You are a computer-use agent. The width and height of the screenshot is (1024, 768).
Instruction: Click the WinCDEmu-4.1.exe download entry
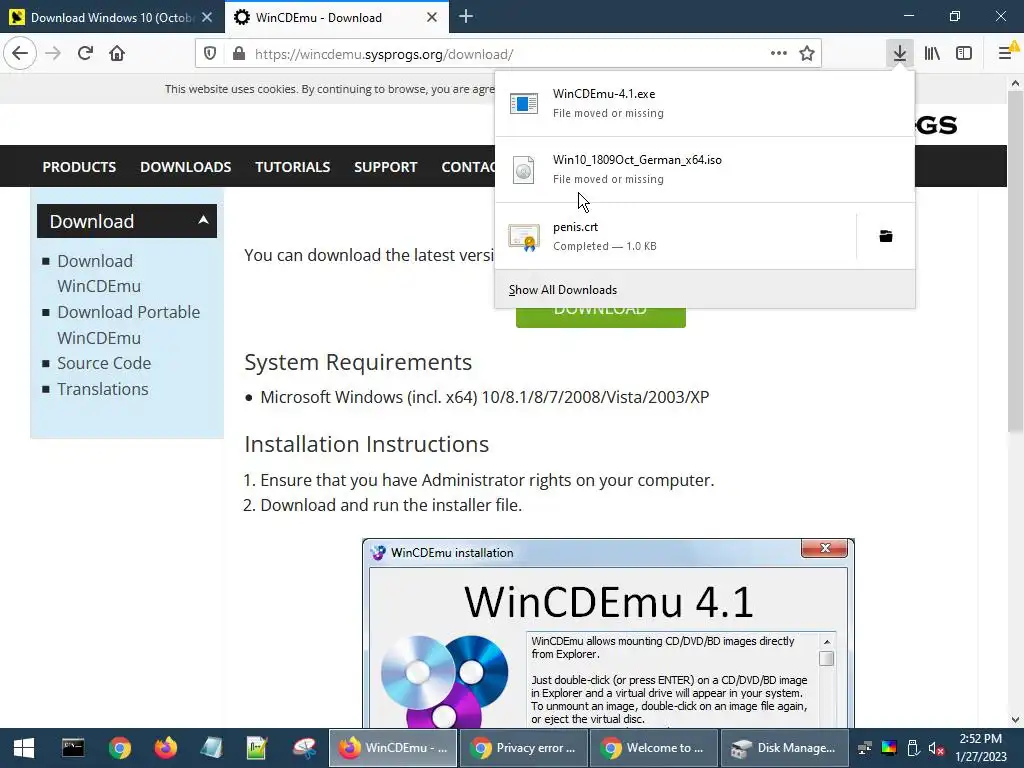click(705, 103)
